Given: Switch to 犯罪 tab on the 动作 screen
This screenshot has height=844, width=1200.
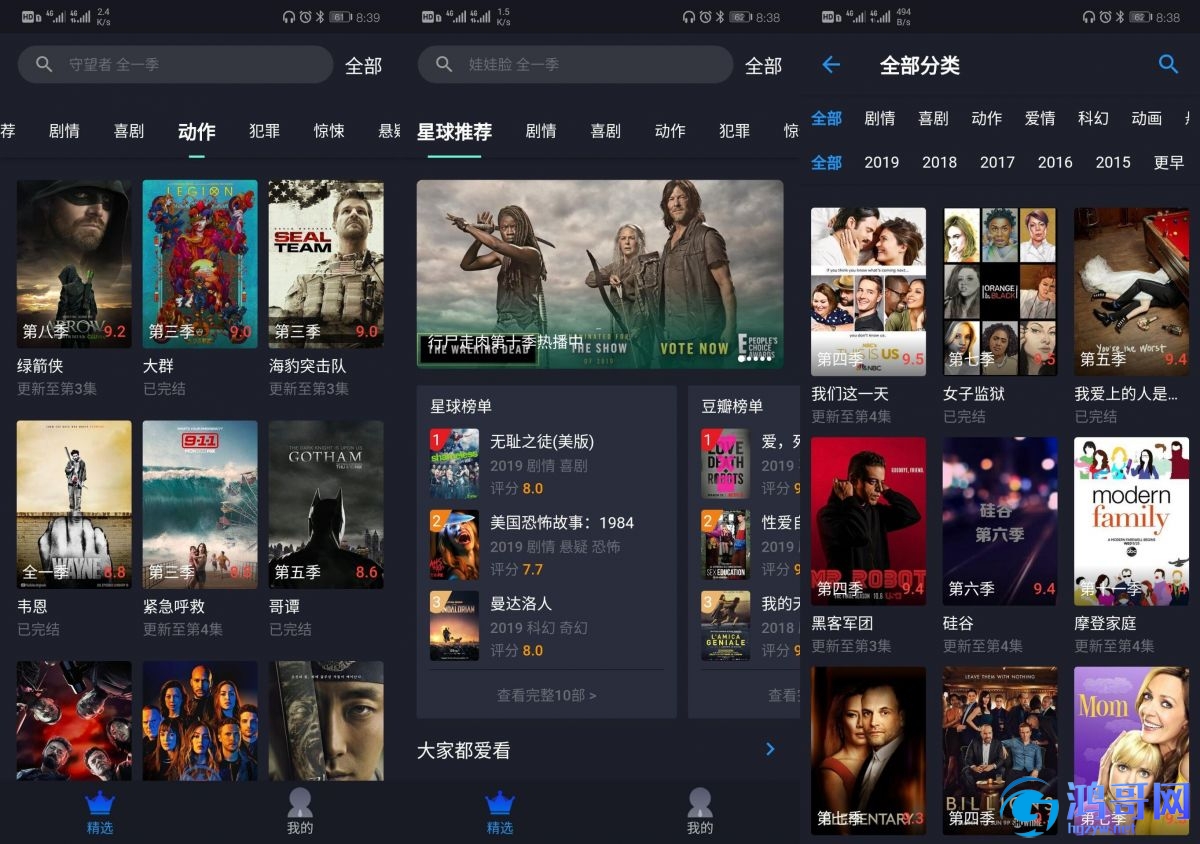Looking at the screenshot, I should pyautogui.click(x=265, y=131).
